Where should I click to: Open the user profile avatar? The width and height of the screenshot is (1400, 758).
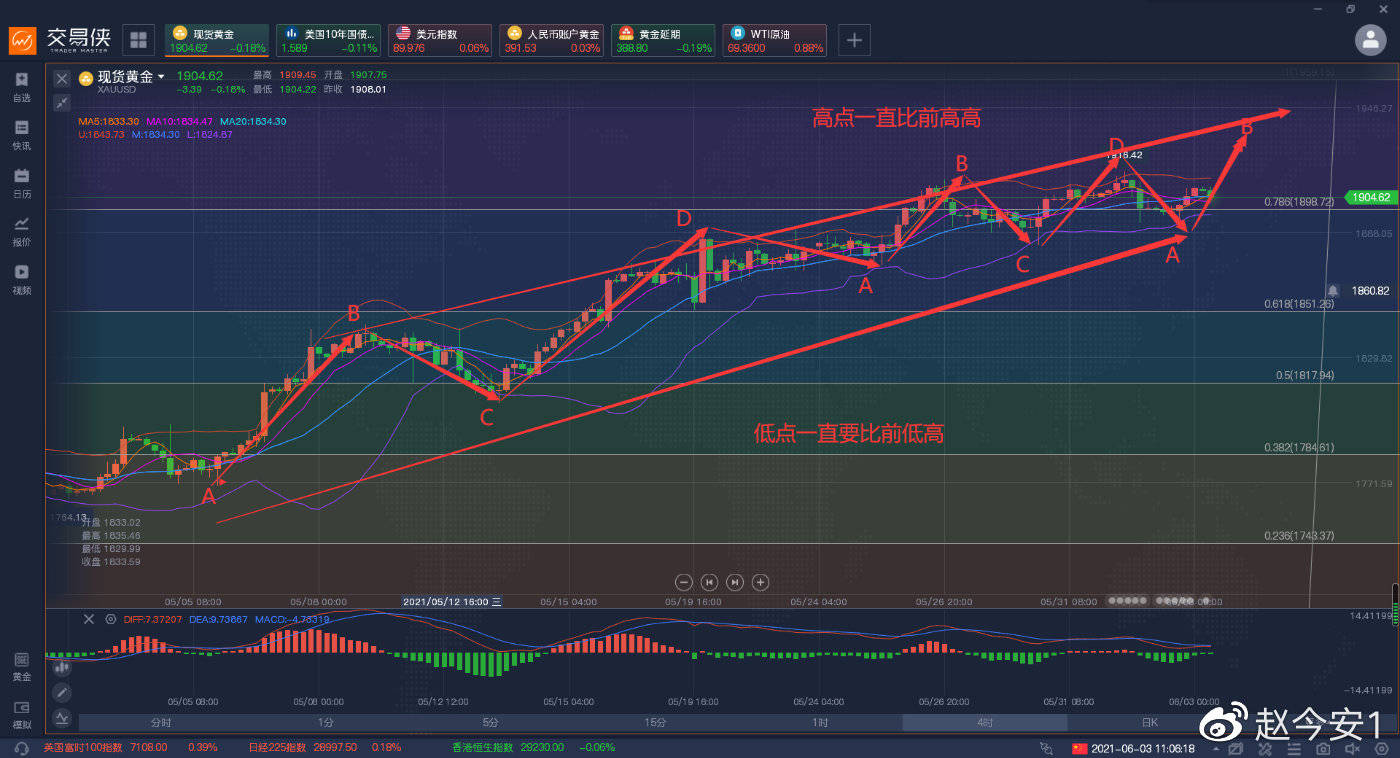pyautogui.click(x=1370, y=40)
